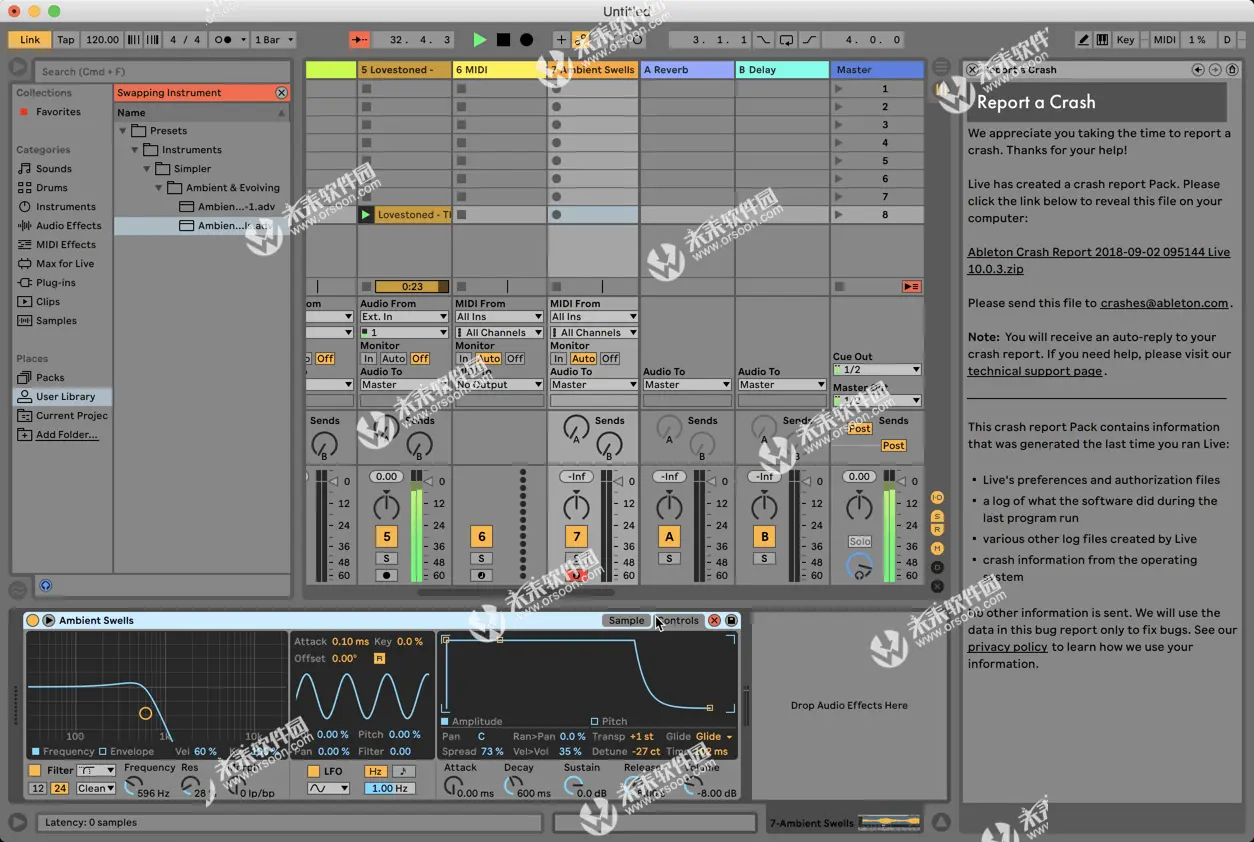Go back with the Help View back arrow
The height and width of the screenshot is (842, 1254).
click(x=1198, y=70)
